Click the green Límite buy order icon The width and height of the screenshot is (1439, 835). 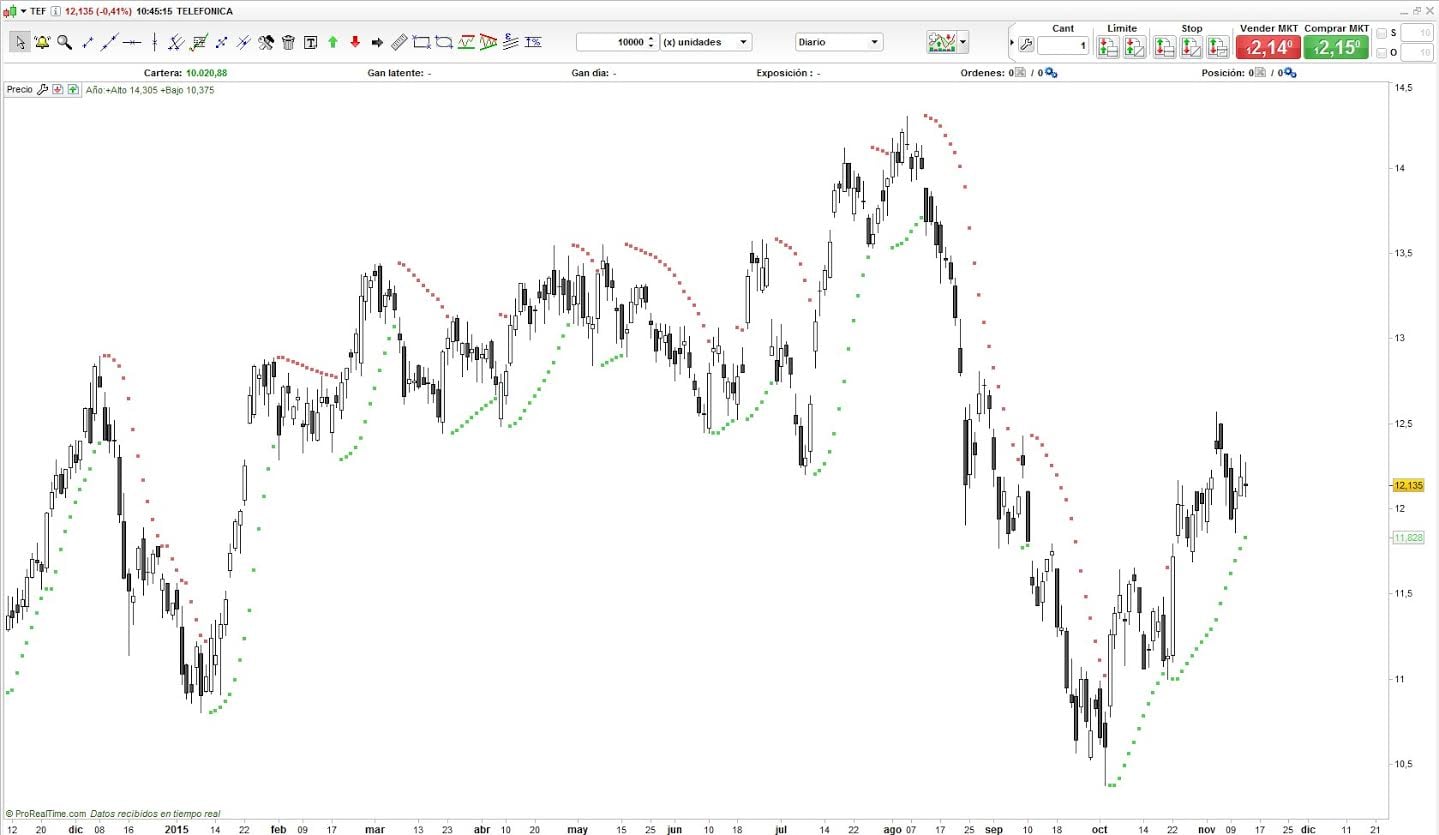pos(1106,46)
